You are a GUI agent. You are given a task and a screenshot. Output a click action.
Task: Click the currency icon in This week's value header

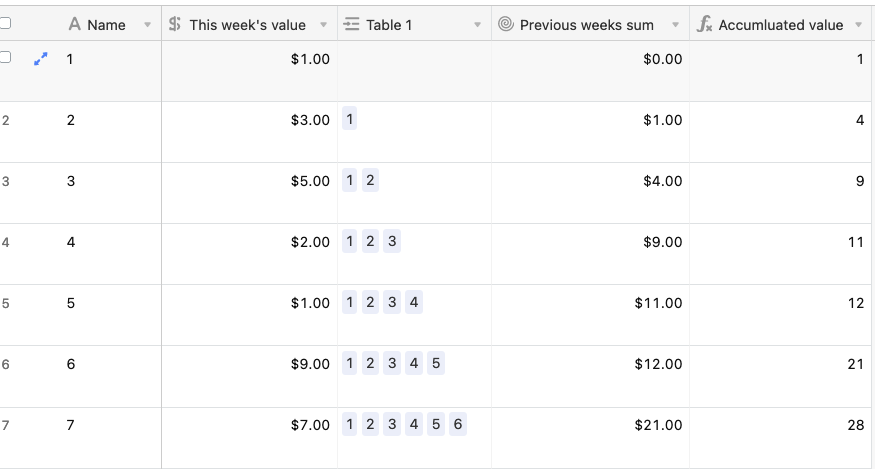[x=175, y=24]
